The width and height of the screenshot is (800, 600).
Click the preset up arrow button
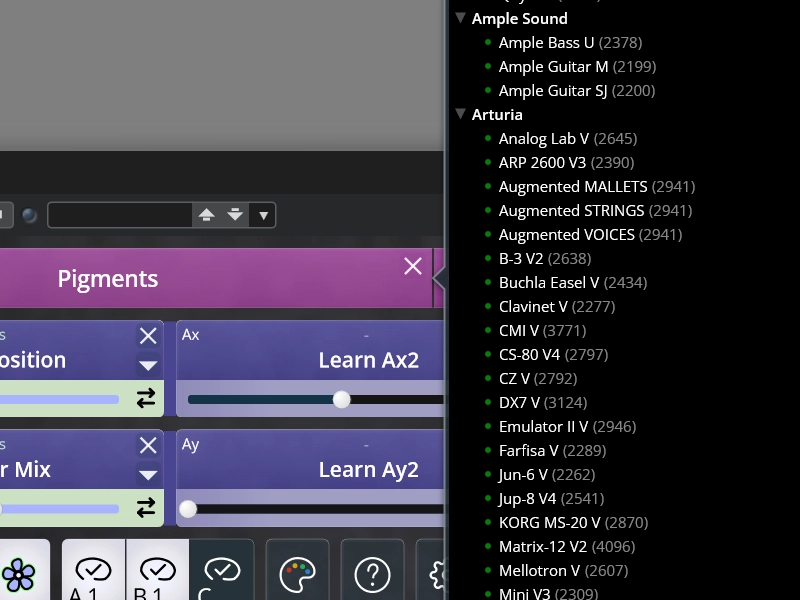206,215
